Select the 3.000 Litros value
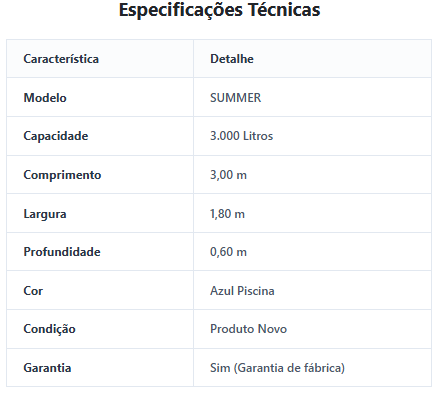This screenshot has width=438, height=393. click(241, 136)
